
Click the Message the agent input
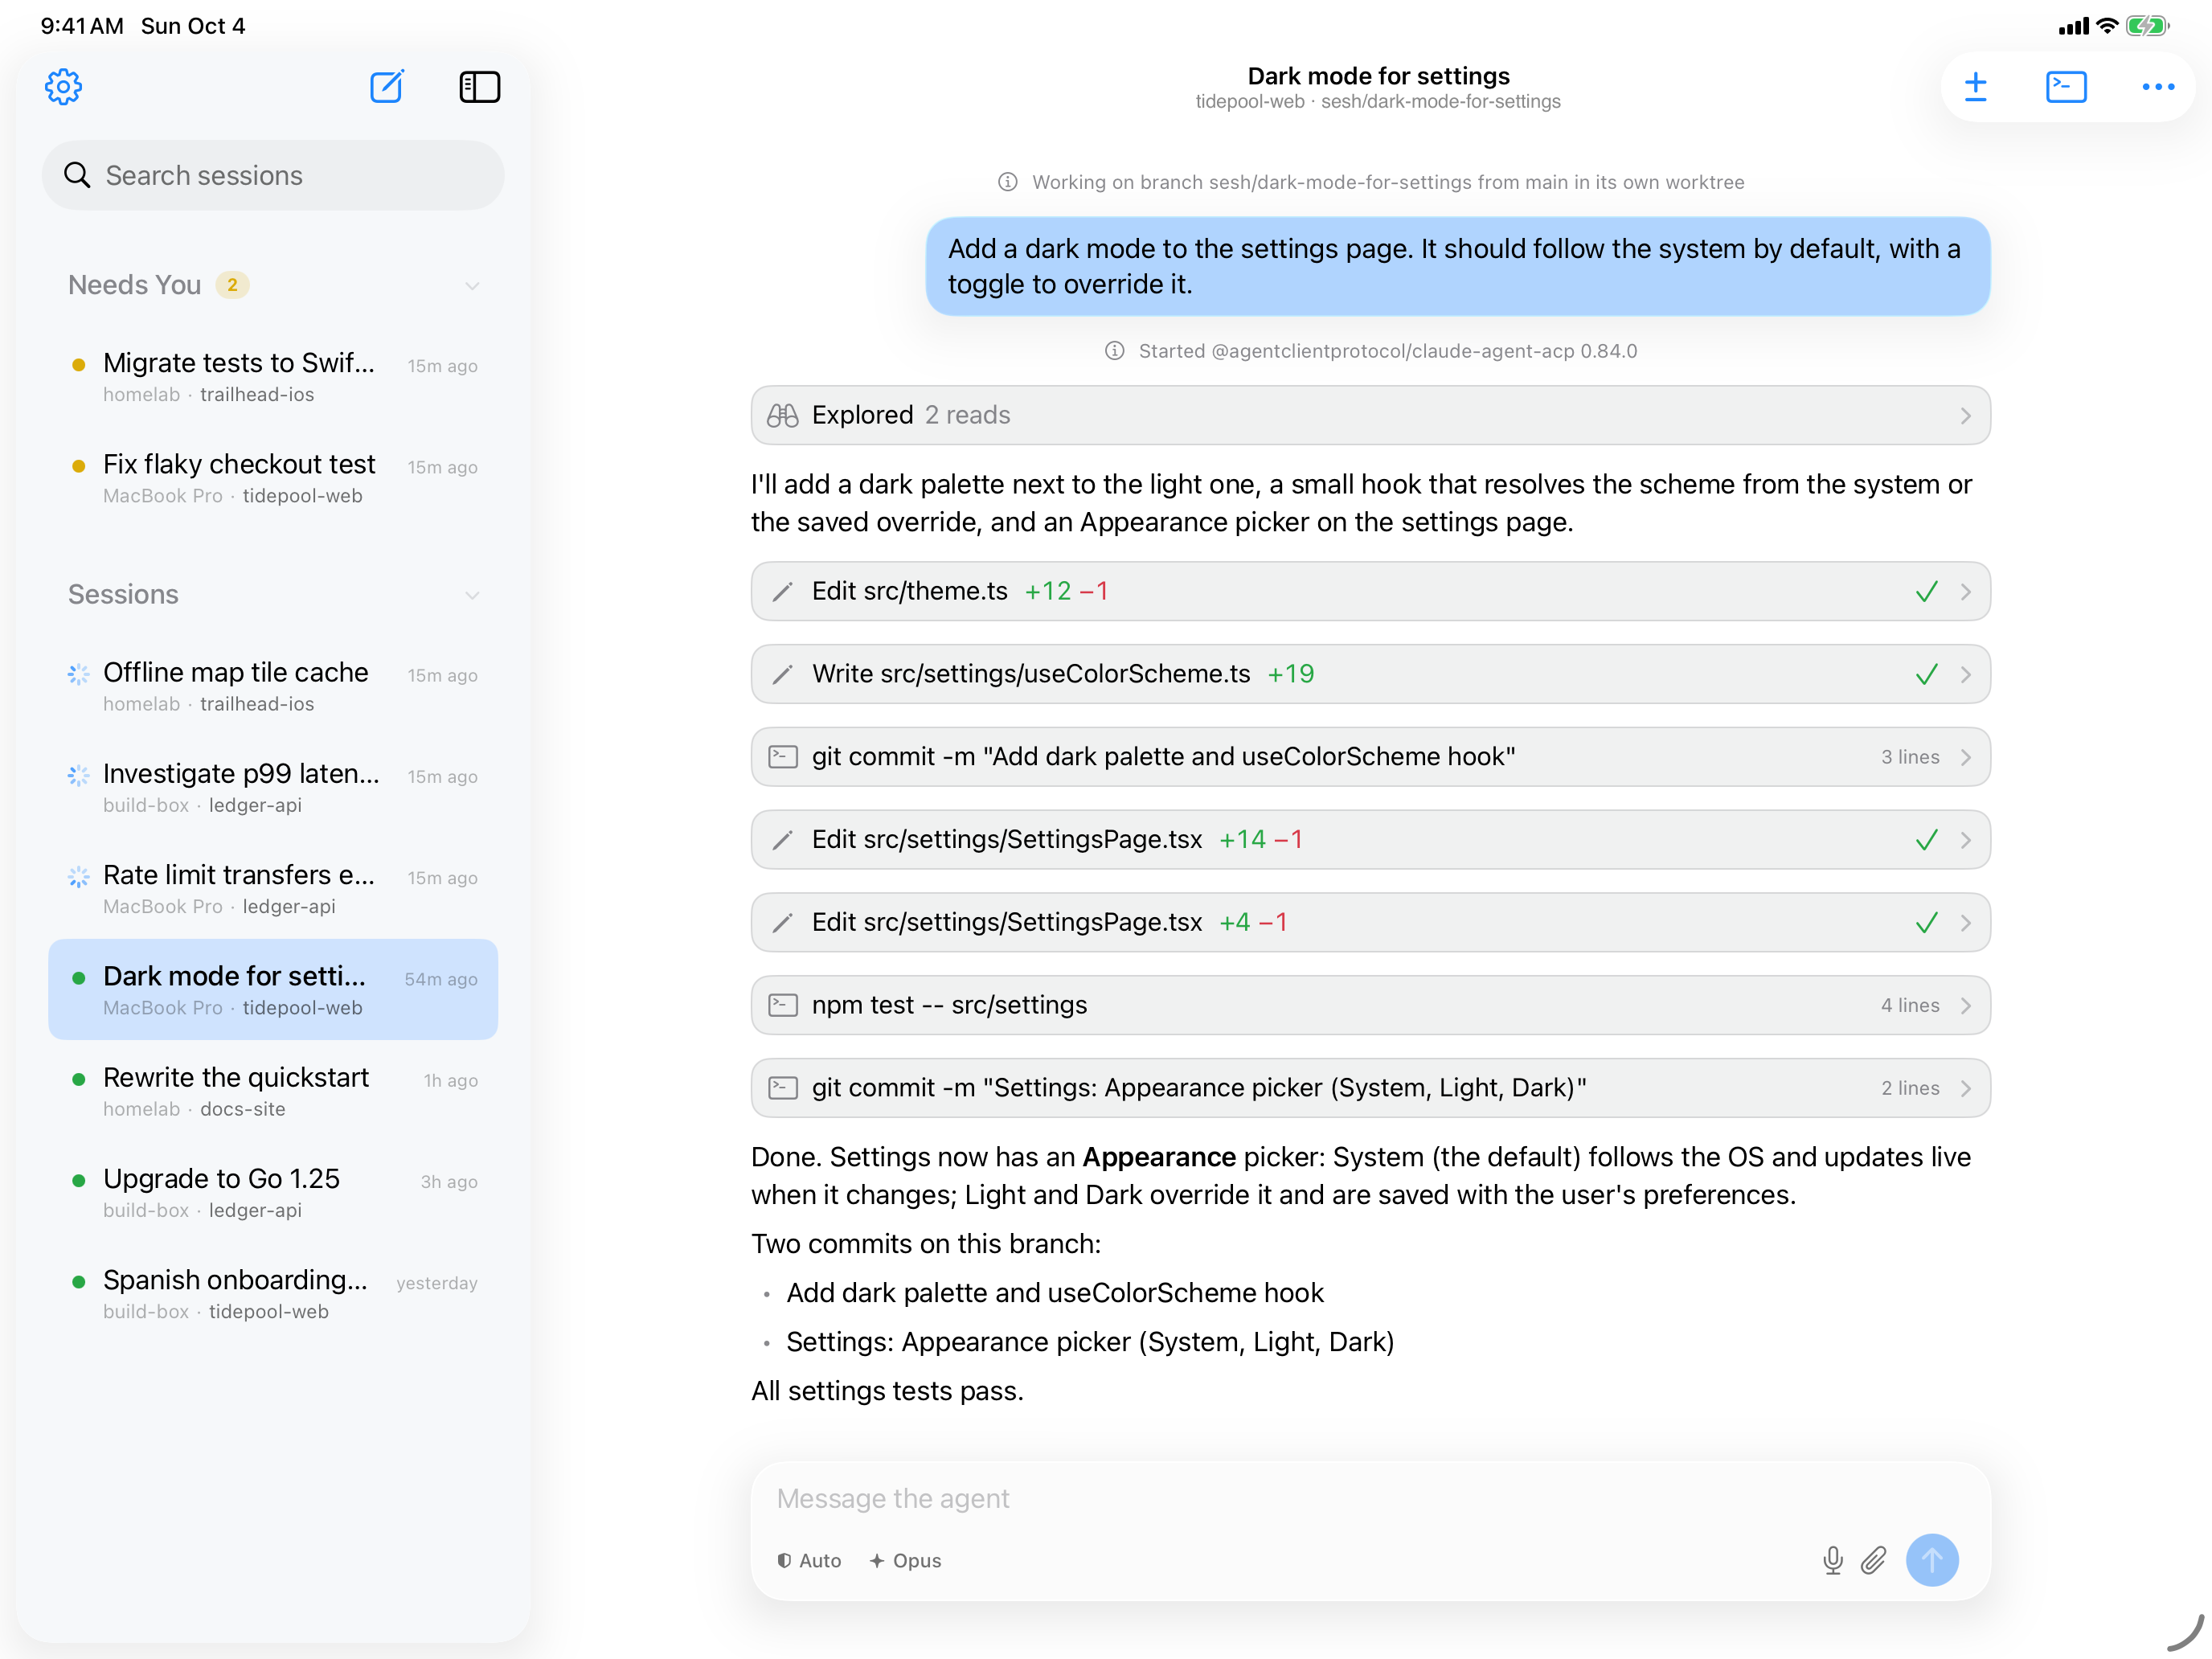click(1370, 1498)
